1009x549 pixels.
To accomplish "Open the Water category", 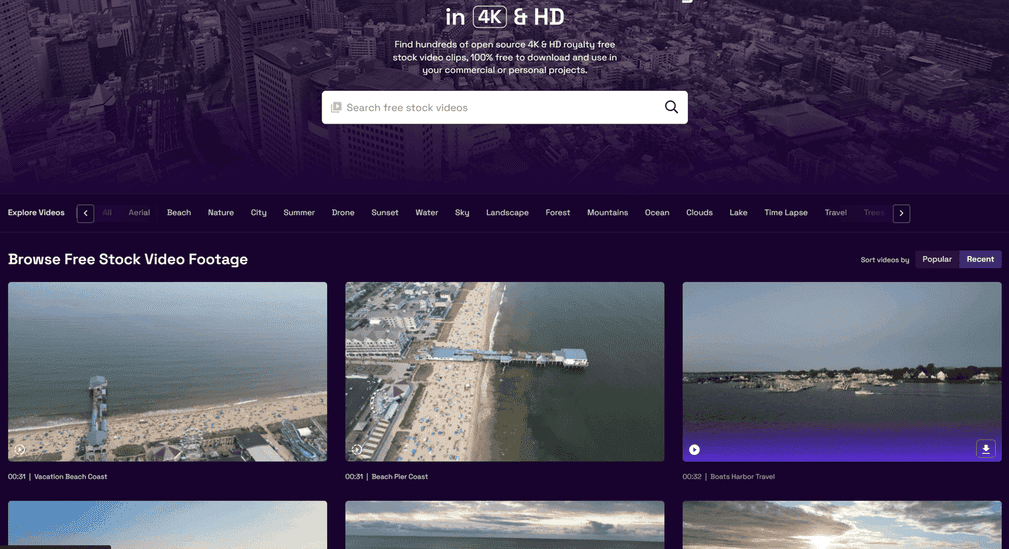I will pyautogui.click(x=427, y=212).
